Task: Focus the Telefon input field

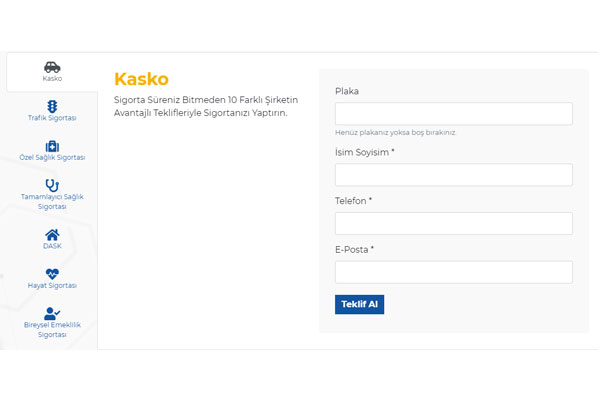Action: click(454, 223)
